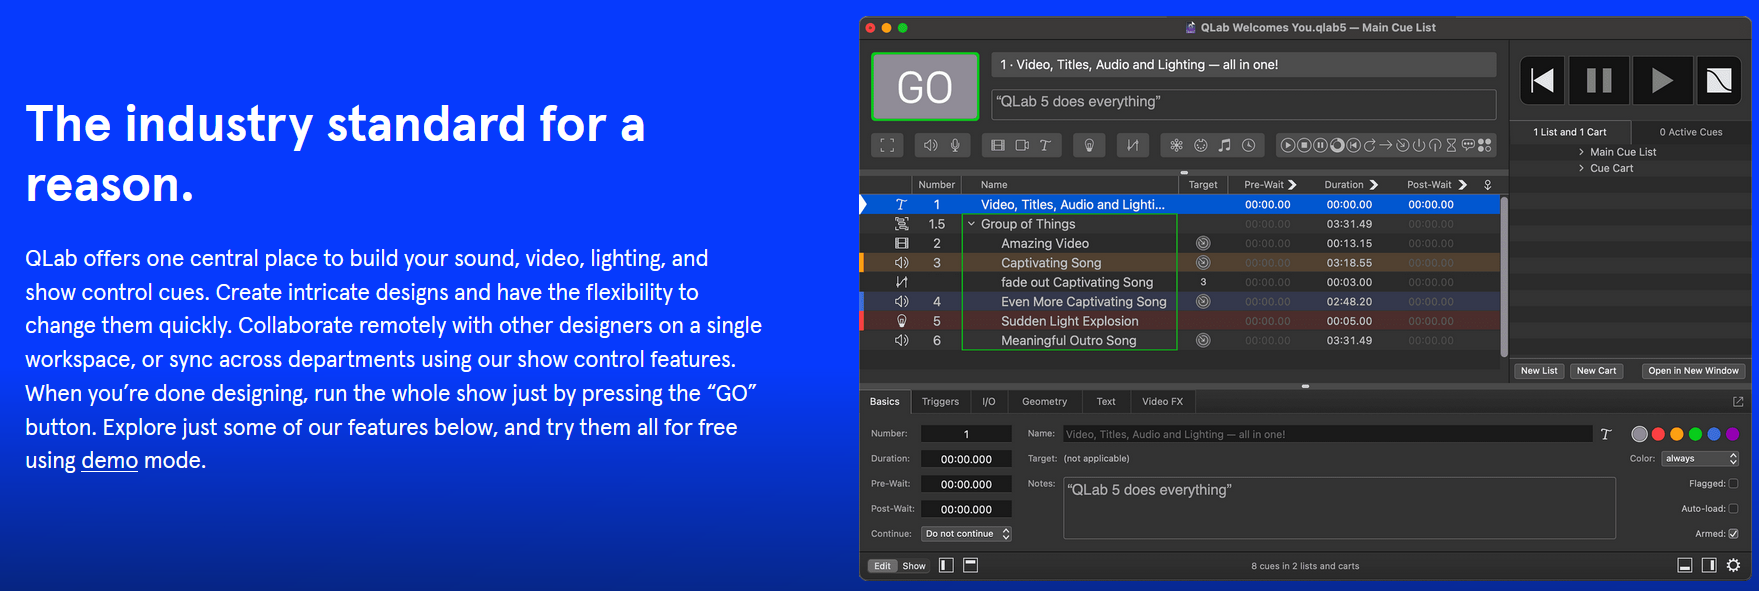The image size is (1759, 591).
Task: Add a MIDI File cue with the music note icon
Action: (1225, 145)
